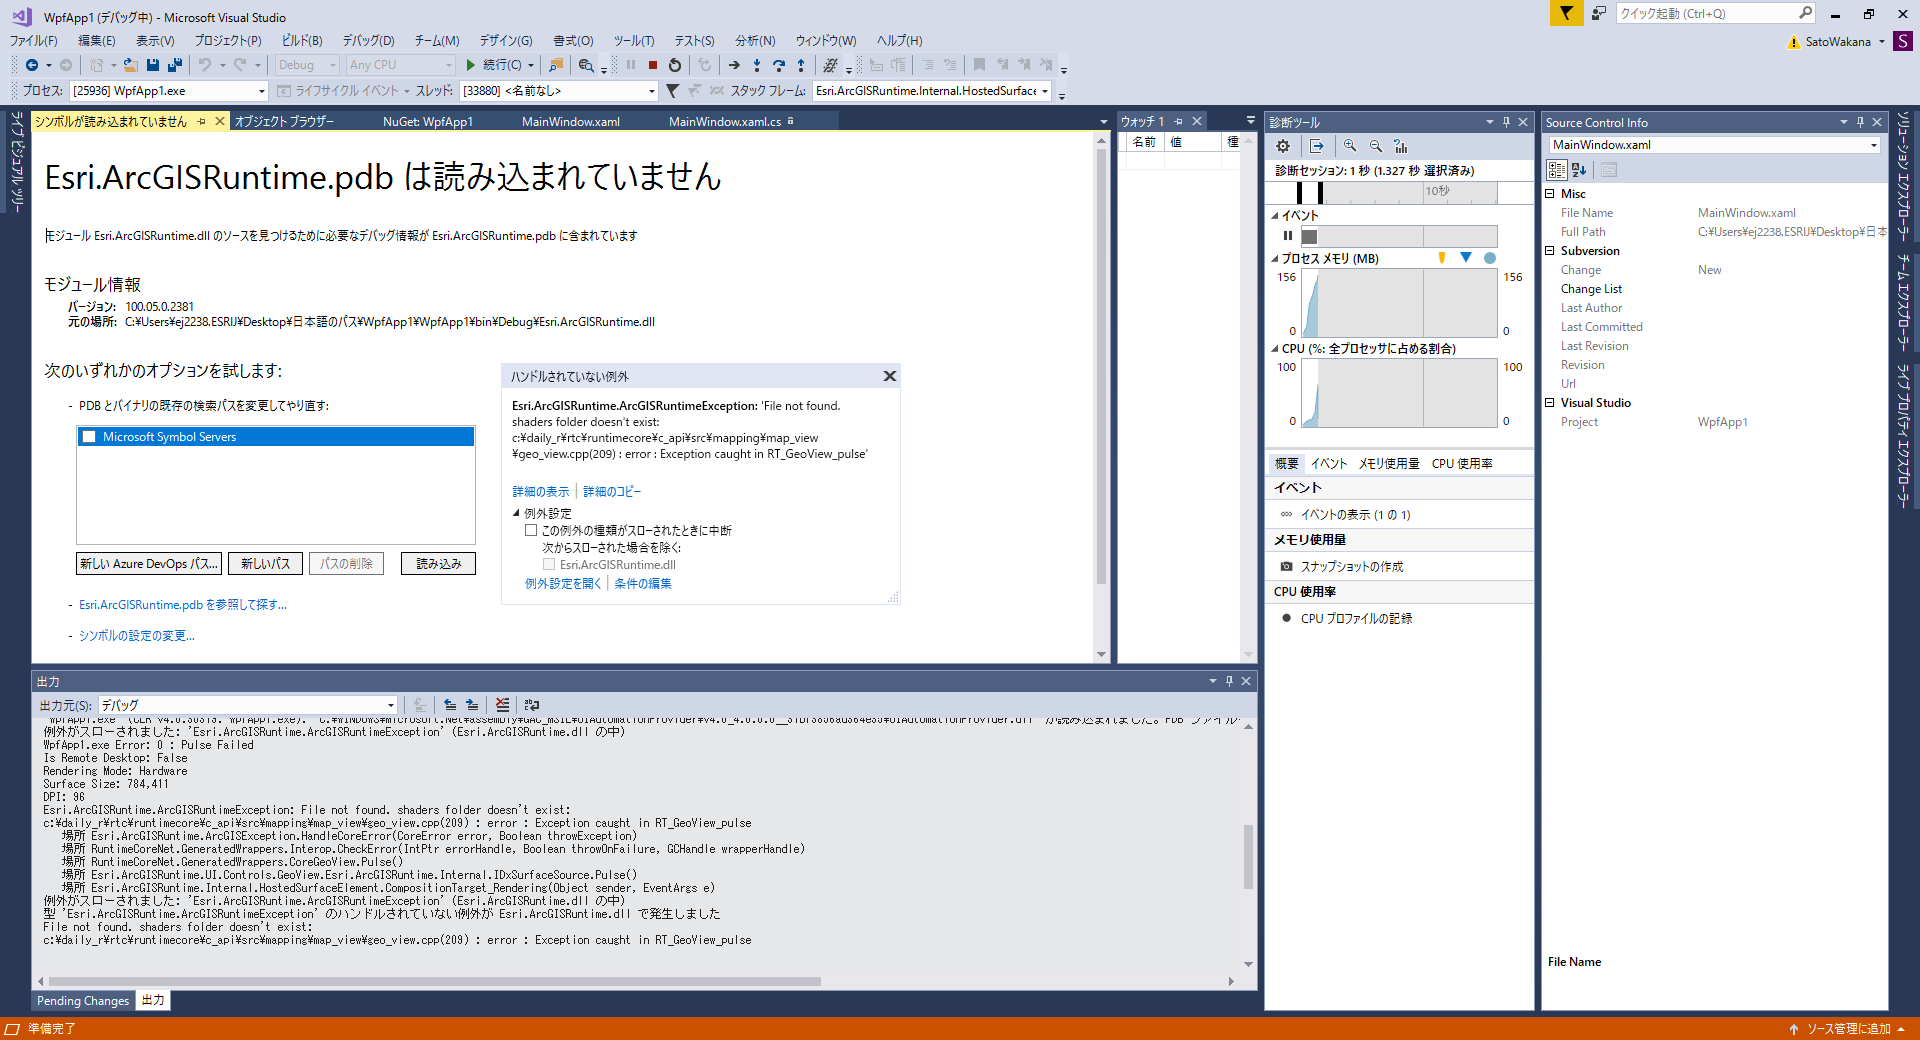Image resolution: width=1920 pixels, height=1040 pixels.
Task: Pin the Source Control Info panel
Action: [1860, 122]
